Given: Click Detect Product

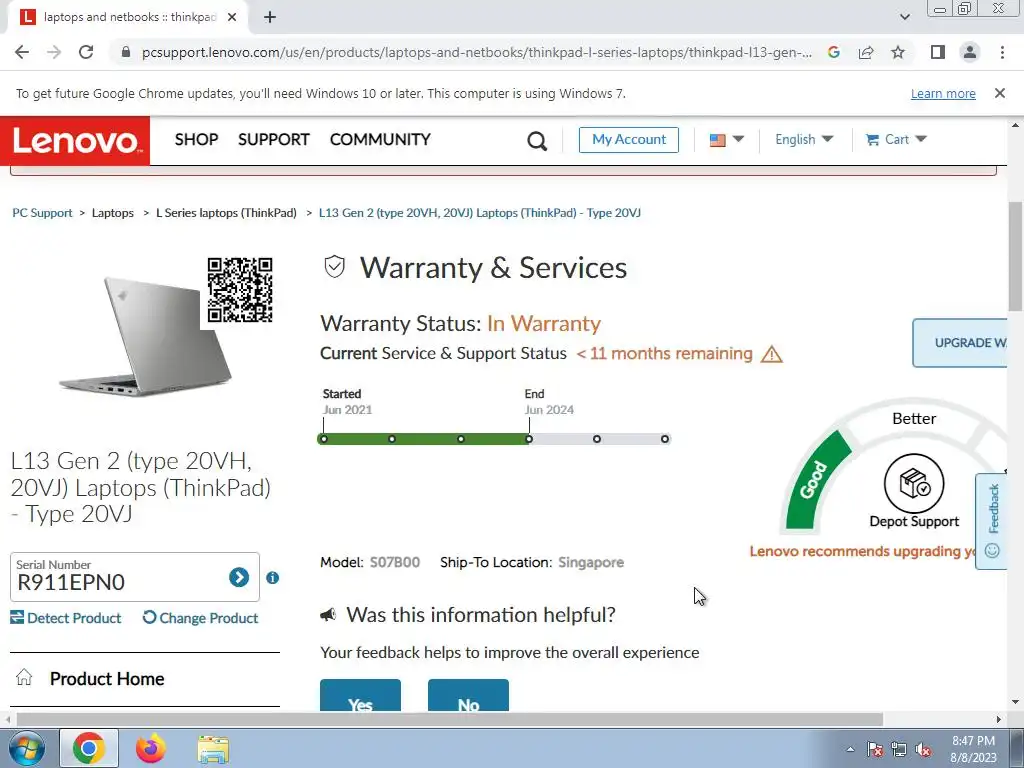Looking at the screenshot, I should tap(66, 618).
